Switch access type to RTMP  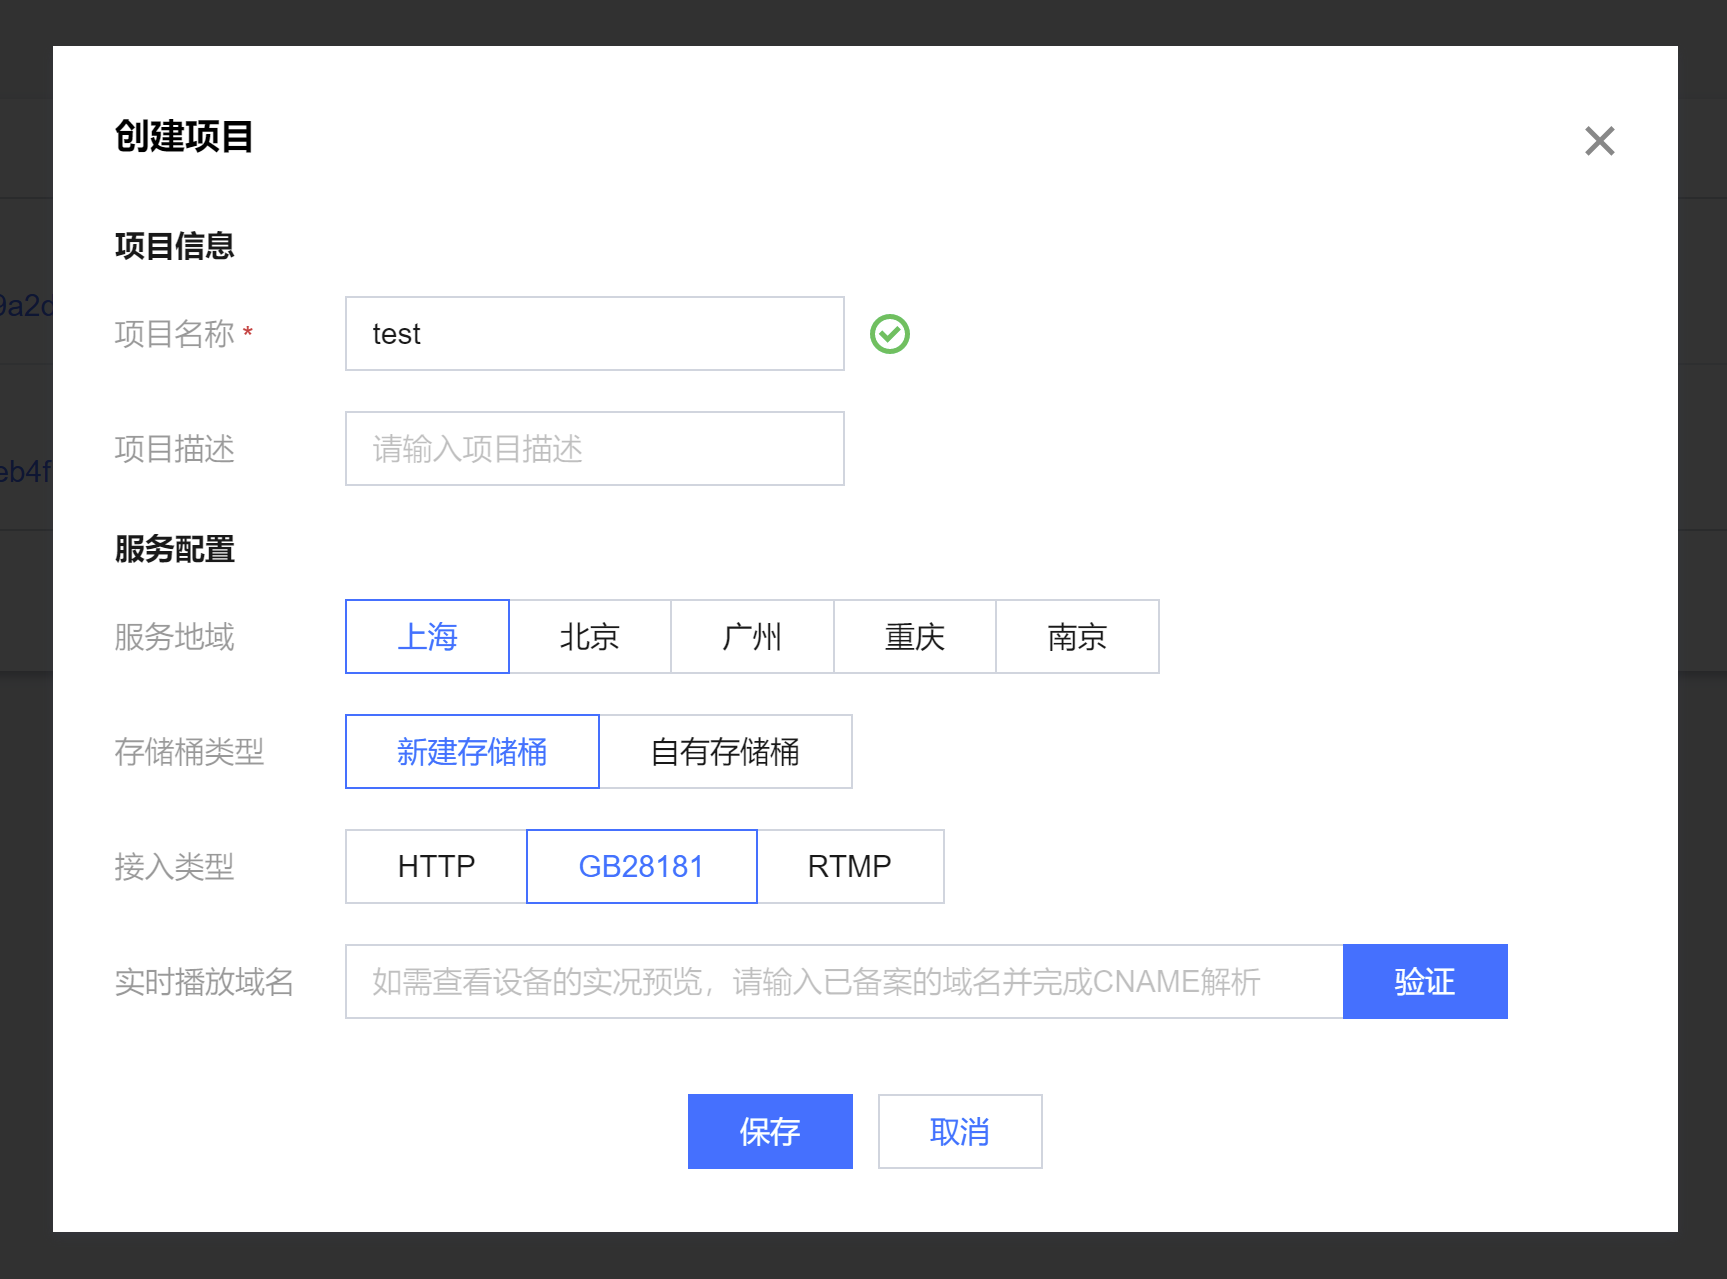(849, 867)
